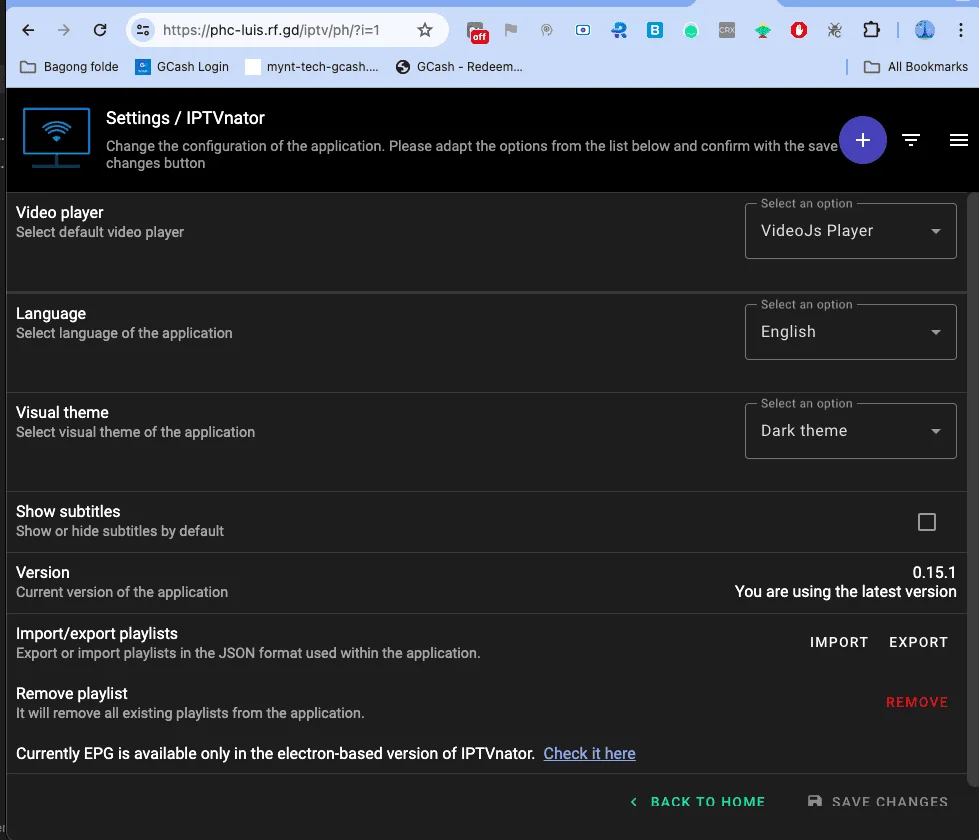Viewport: 979px width, 840px height.
Task: Click the version number 0.15.1
Action: 934,573
